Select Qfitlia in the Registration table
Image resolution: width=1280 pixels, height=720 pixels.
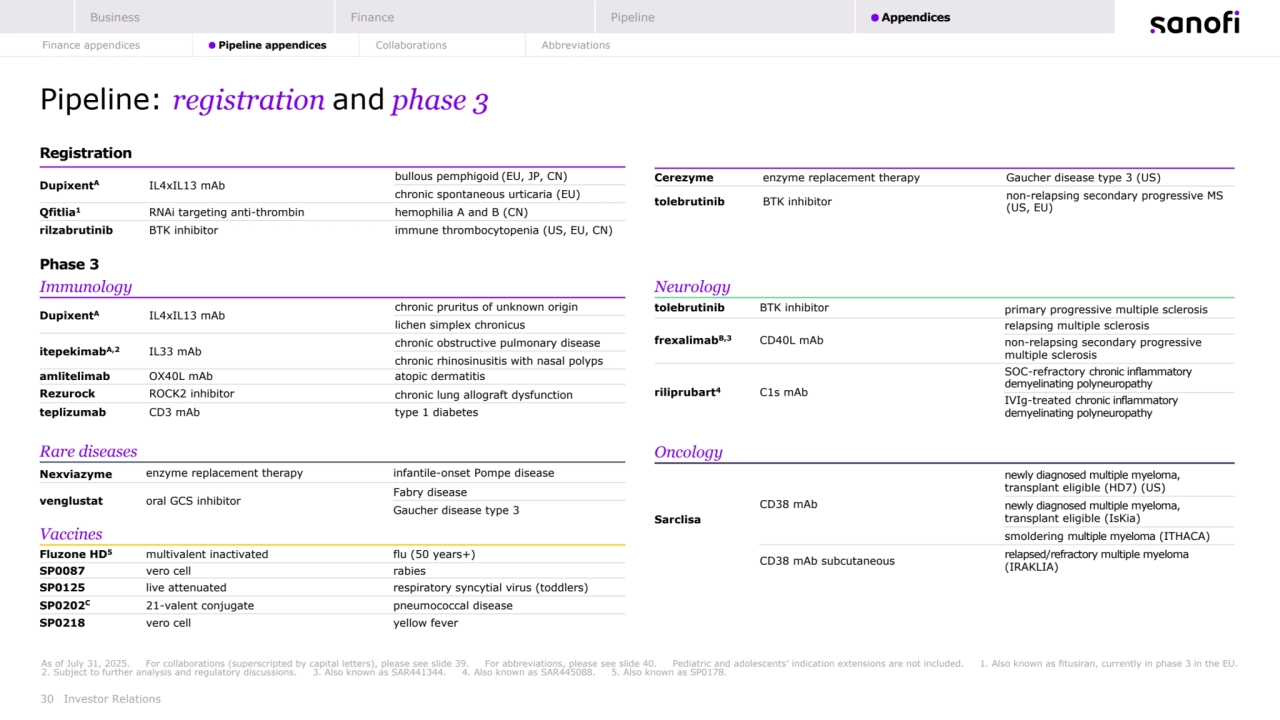59,212
